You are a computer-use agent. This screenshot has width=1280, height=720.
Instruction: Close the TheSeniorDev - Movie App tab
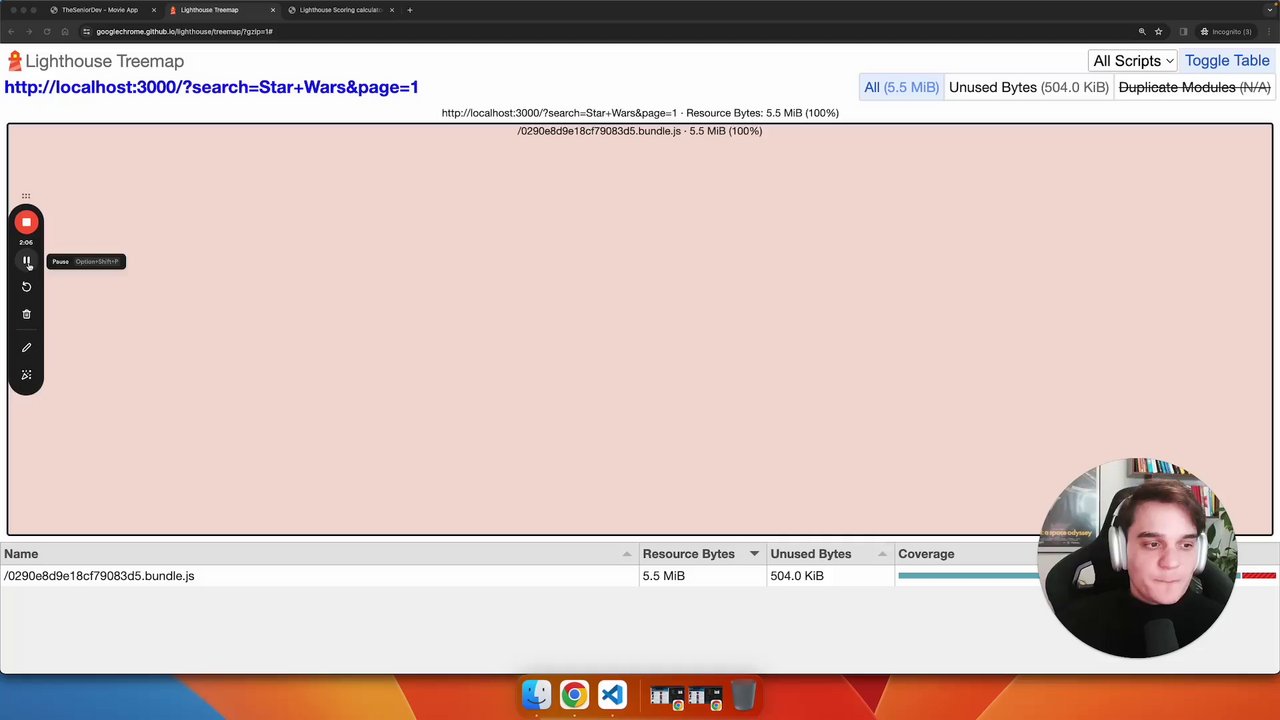[x=154, y=10]
